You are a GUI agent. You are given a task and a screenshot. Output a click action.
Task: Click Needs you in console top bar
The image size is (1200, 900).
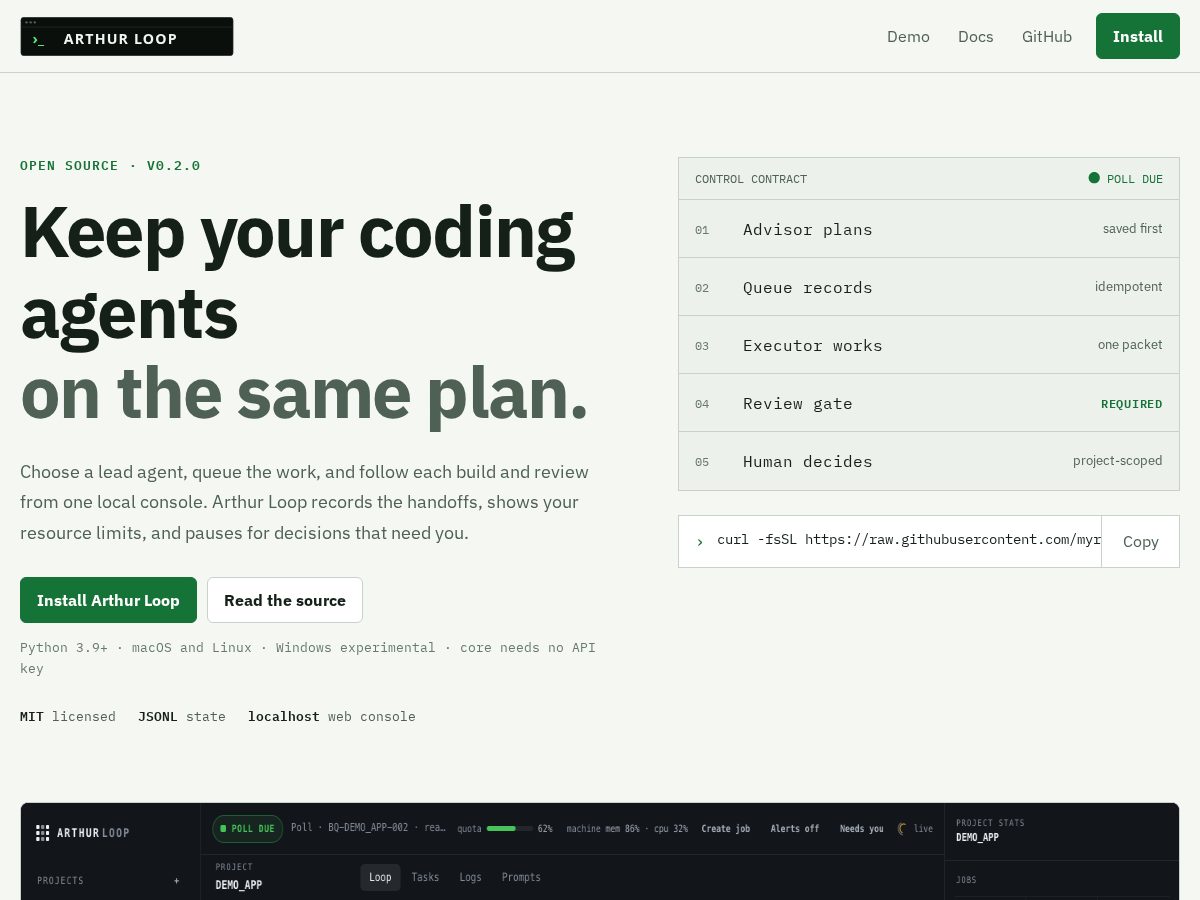click(x=862, y=829)
